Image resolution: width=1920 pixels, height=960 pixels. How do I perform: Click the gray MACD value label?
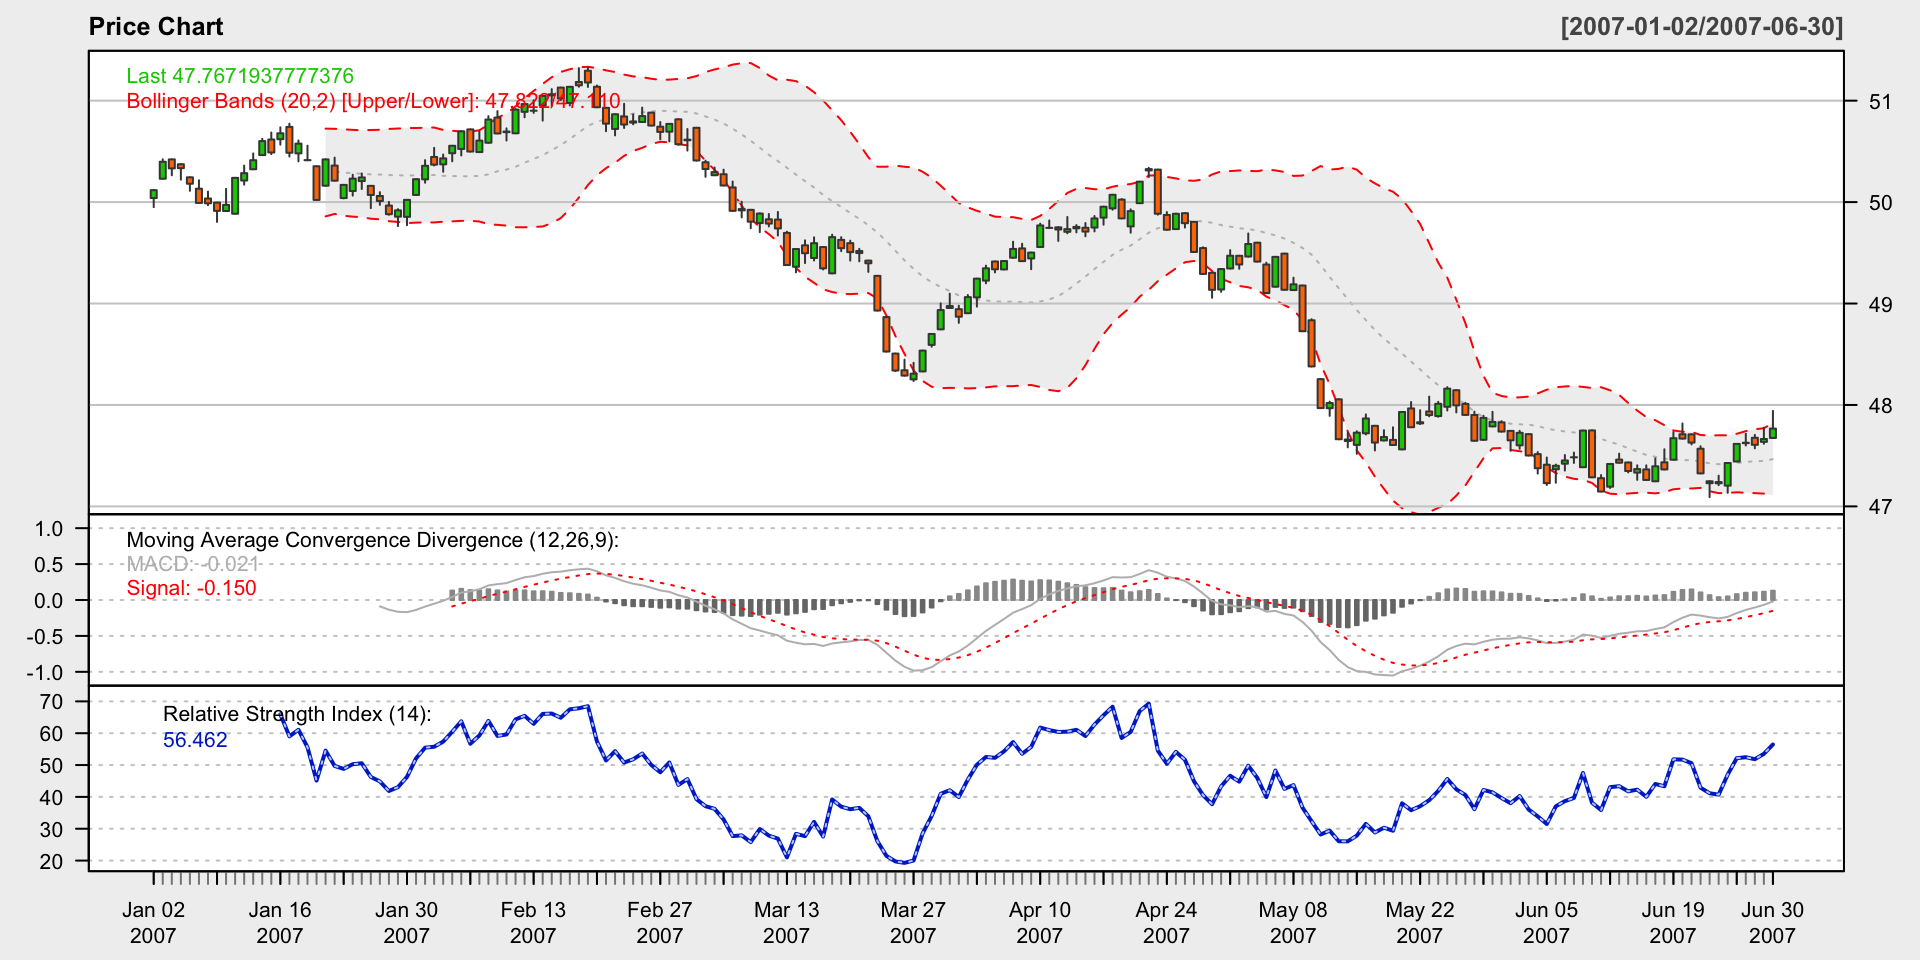pos(192,564)
